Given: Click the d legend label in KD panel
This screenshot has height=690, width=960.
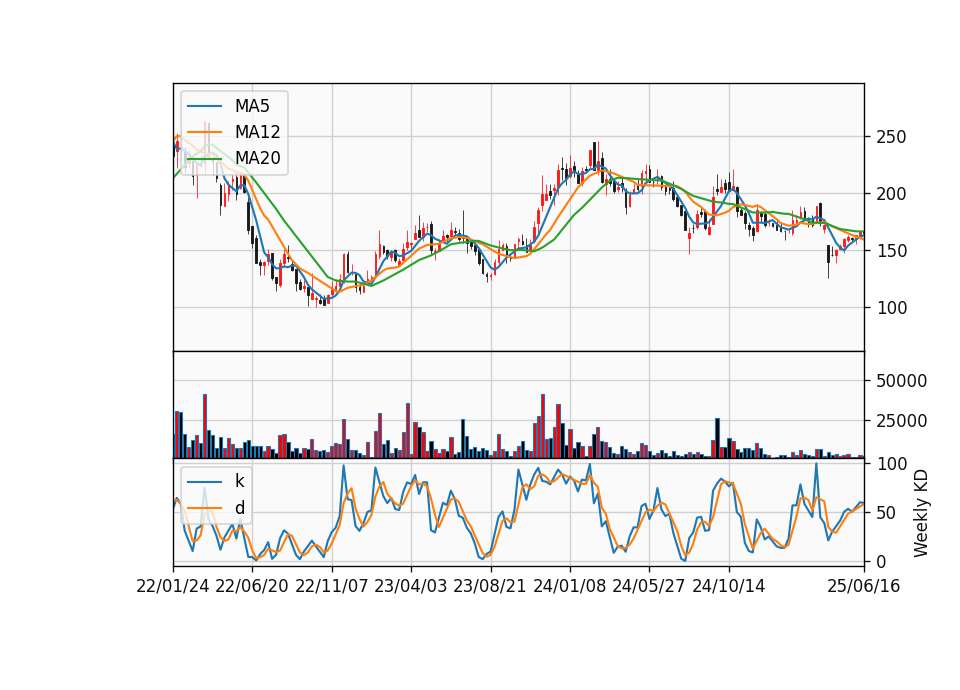Looking at the screenshot, I should click(240, 508).
